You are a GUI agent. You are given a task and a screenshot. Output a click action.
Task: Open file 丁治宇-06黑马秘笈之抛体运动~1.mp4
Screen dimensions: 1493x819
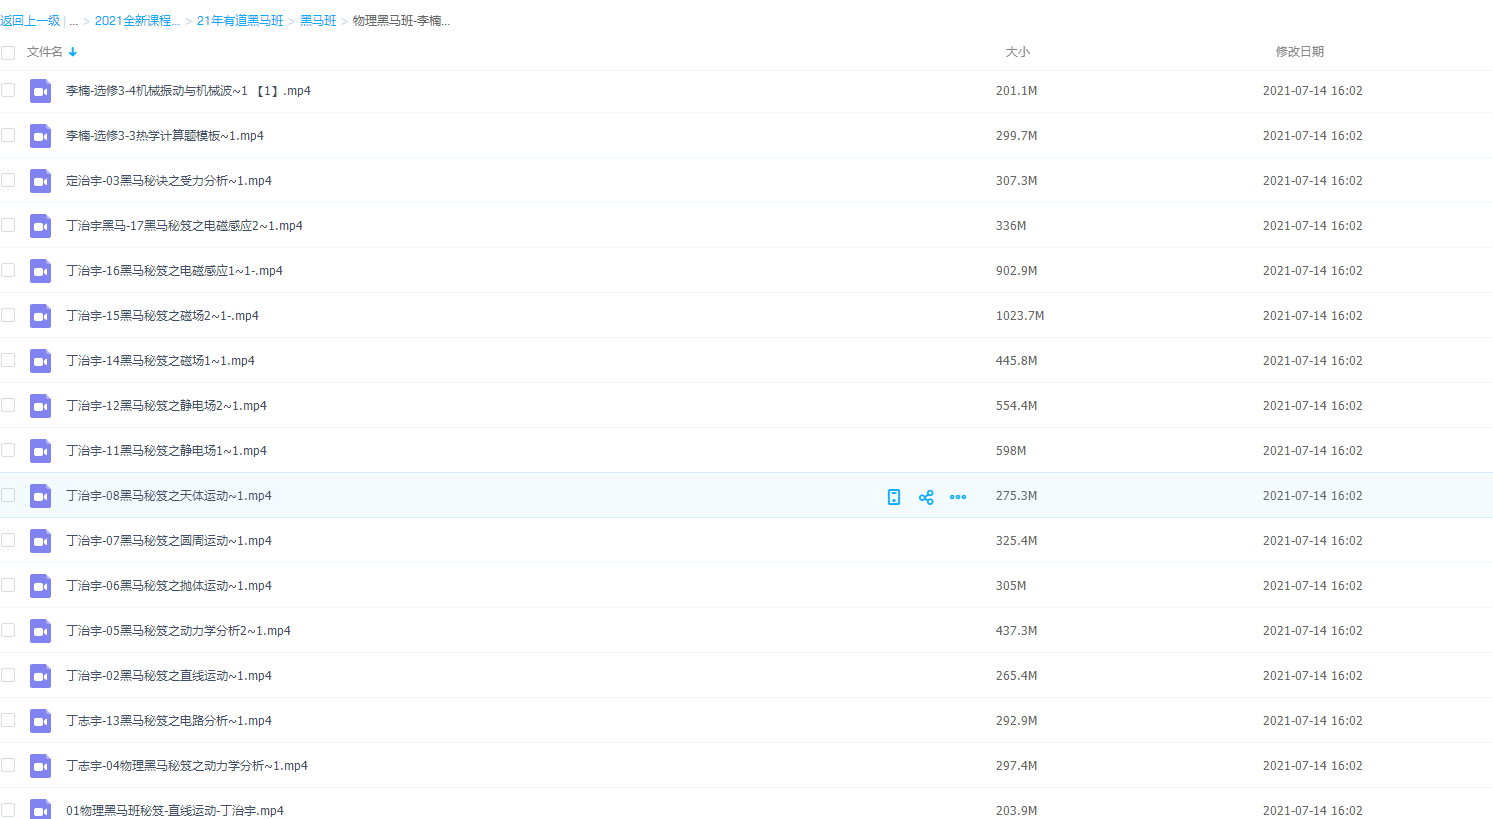[169, 586]
